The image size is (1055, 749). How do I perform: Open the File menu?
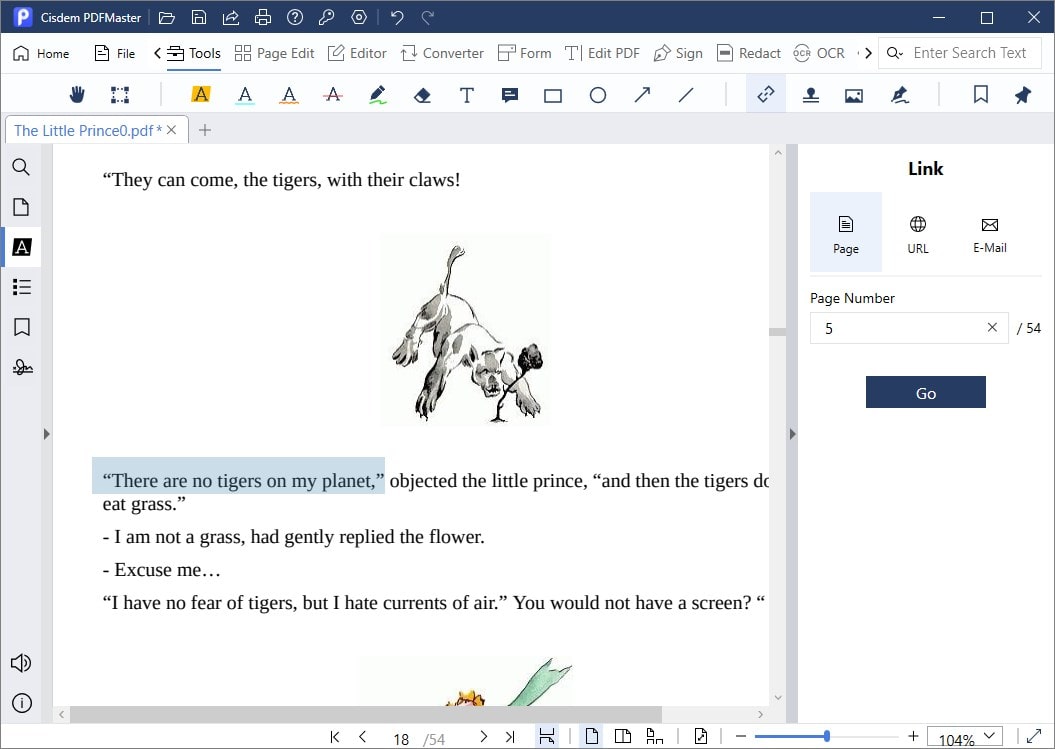(x=114, y=53)
